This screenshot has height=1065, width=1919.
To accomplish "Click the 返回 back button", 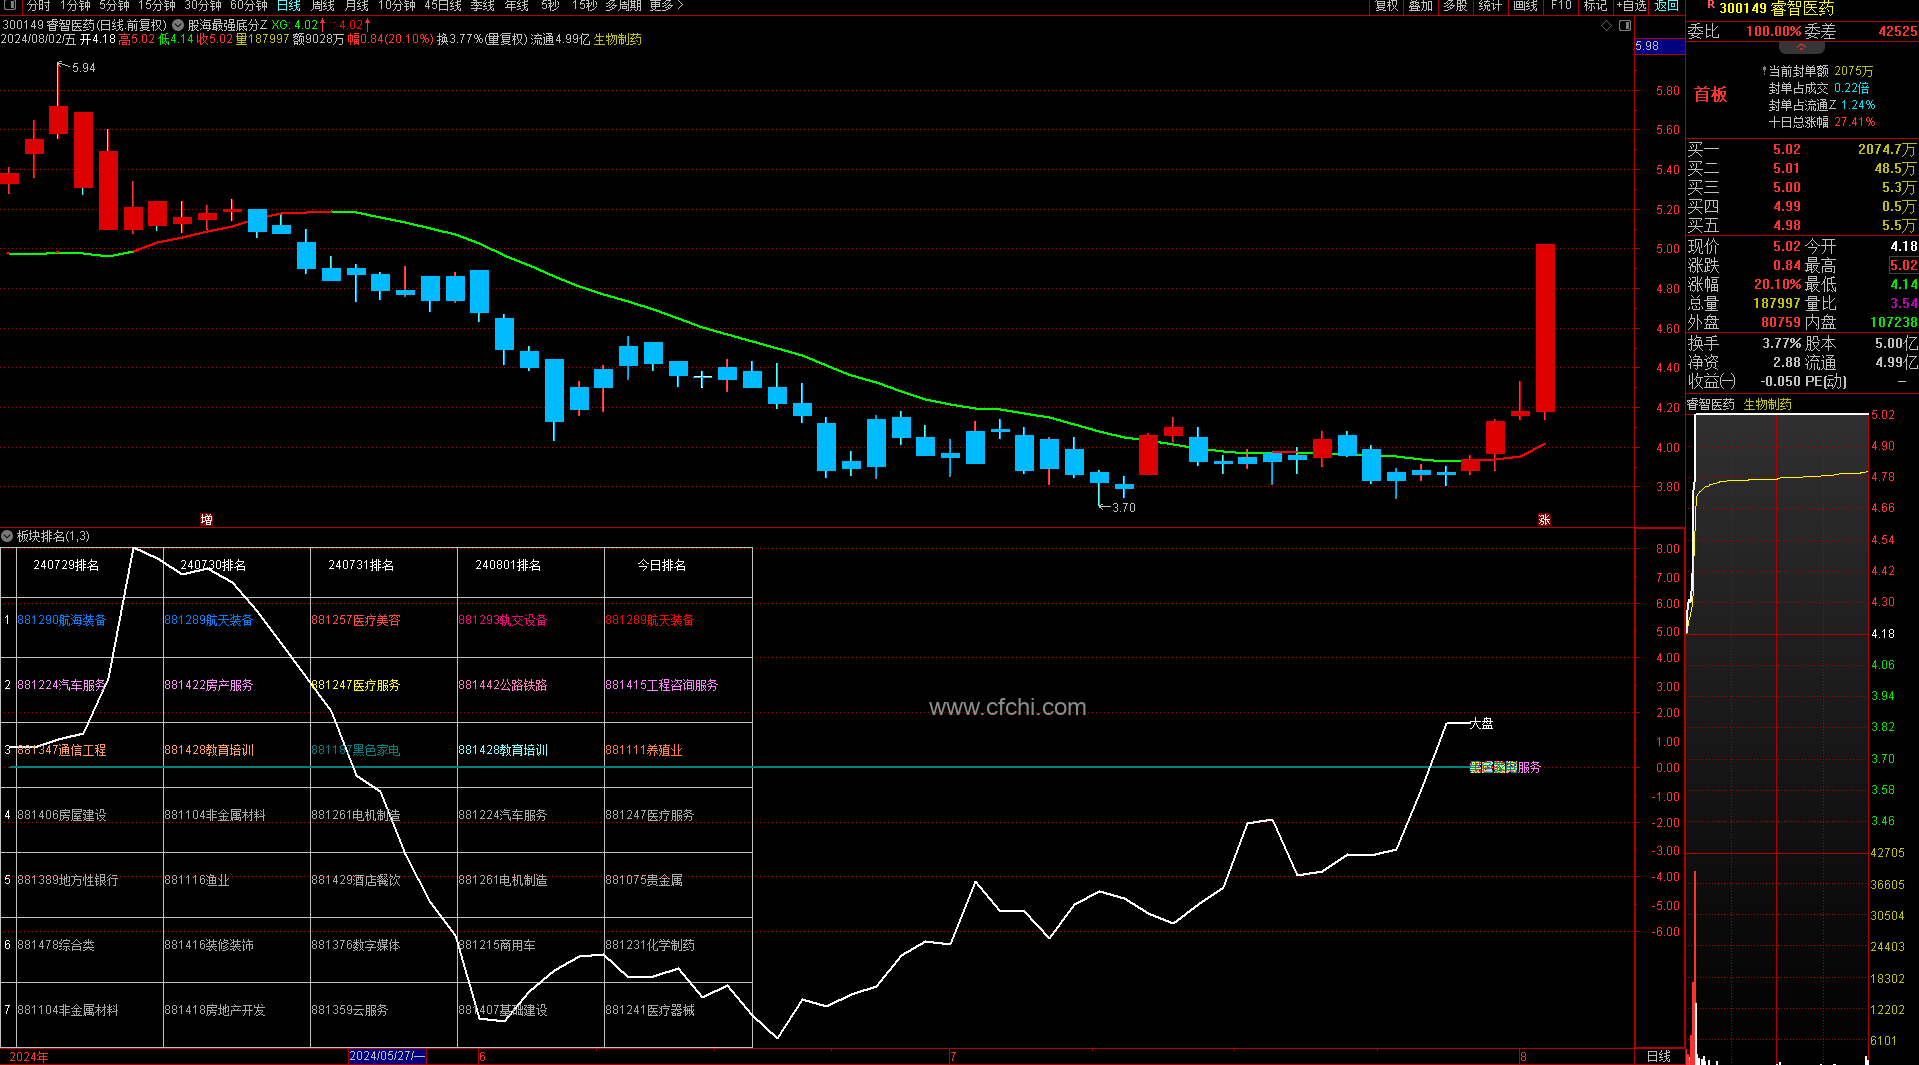I will 1666,6.
